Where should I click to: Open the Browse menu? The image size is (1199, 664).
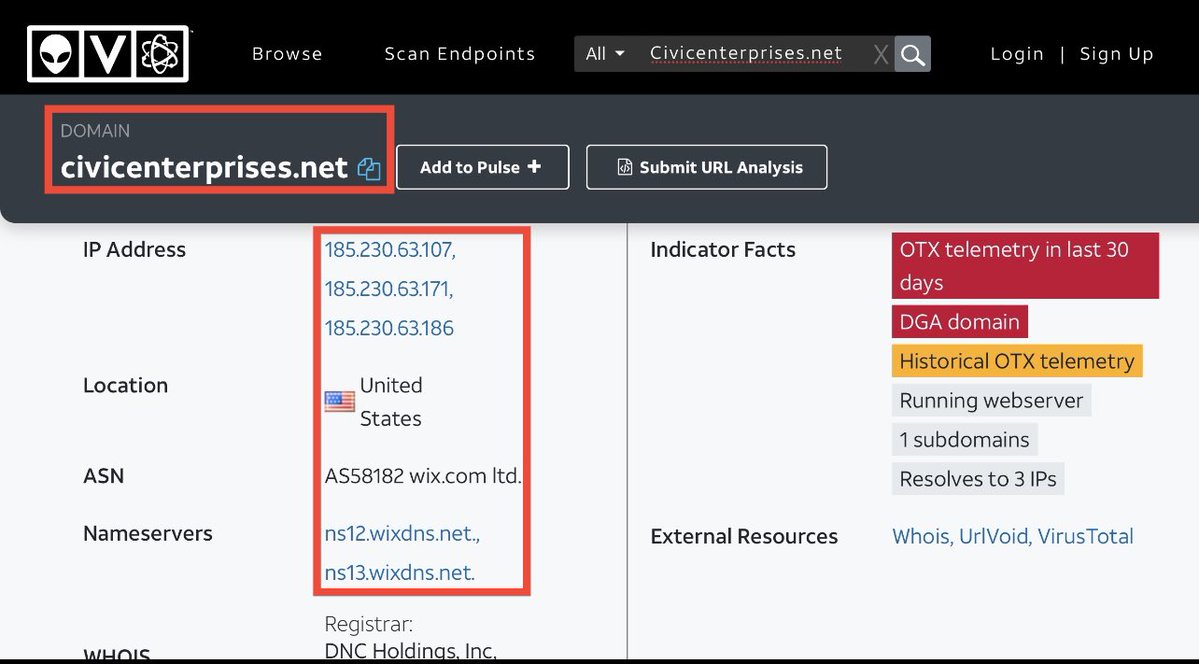(287, 54)
